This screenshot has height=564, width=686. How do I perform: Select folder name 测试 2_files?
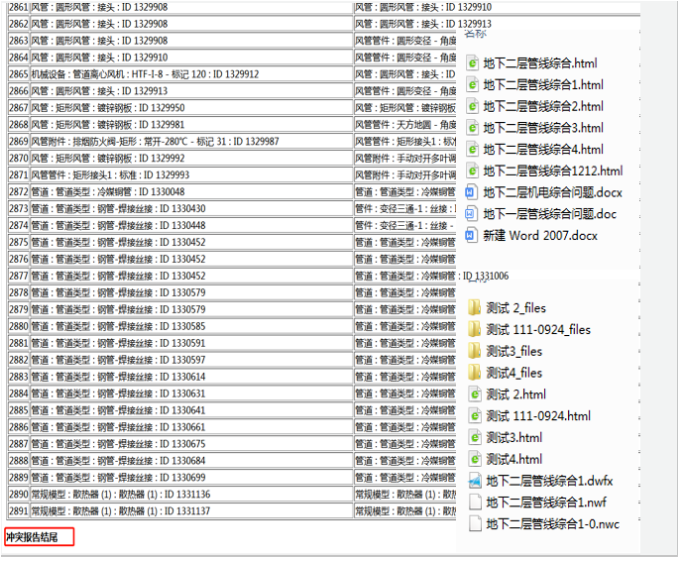pyautogui.click(x=516, y=308)
